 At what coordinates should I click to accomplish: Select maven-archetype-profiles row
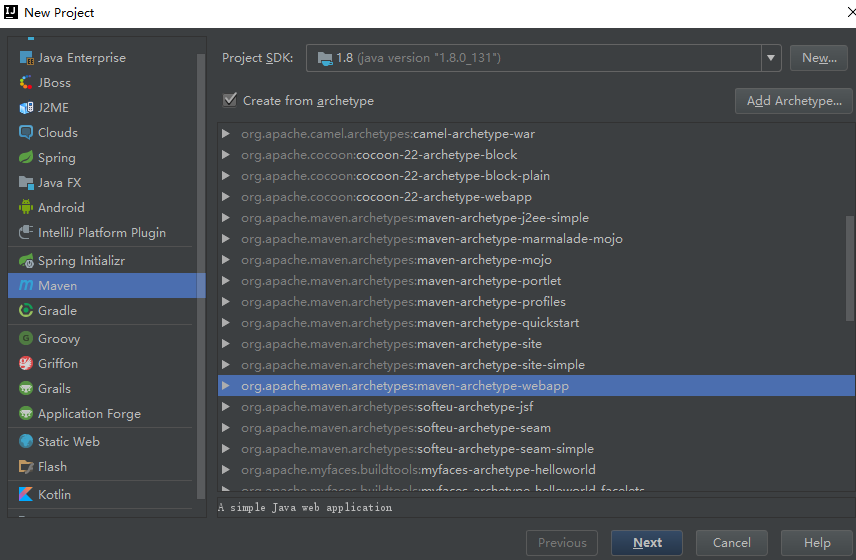[536, 302]
